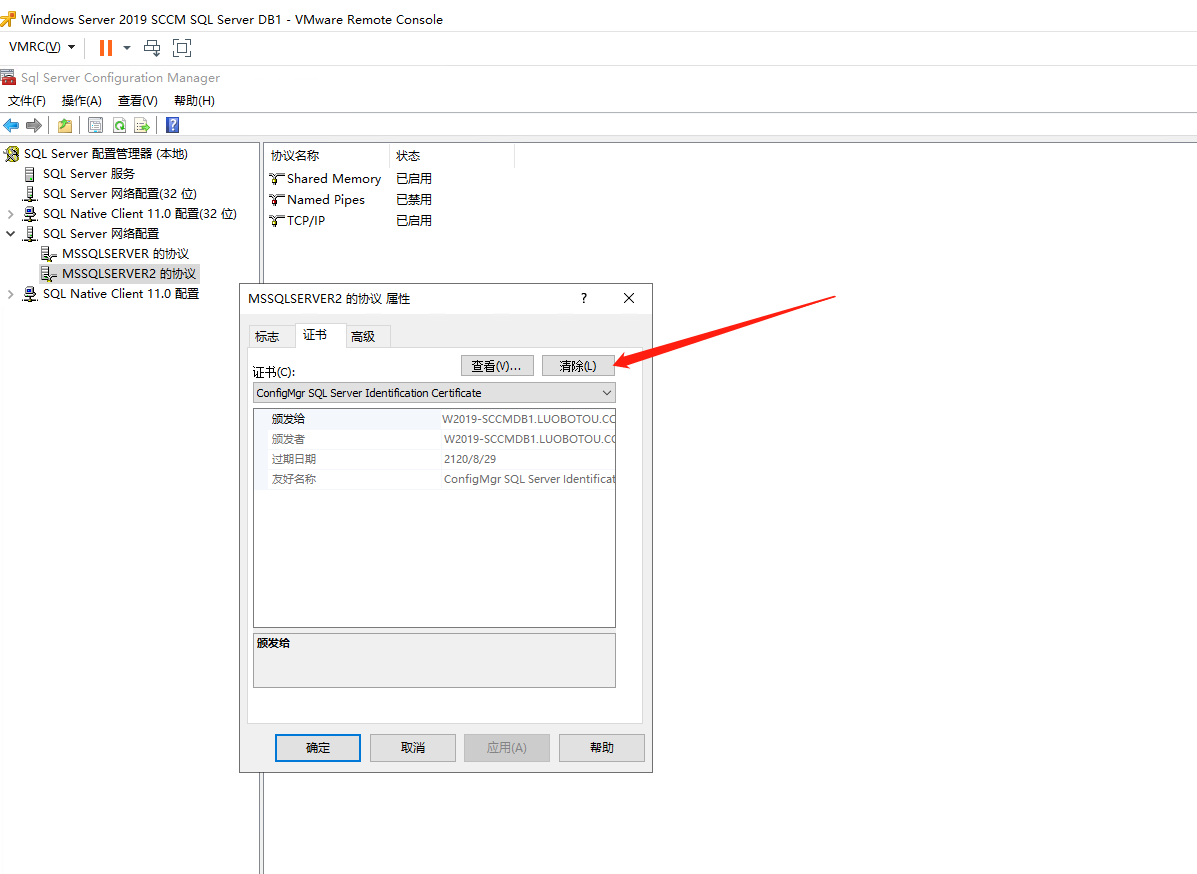This screenshot has height=874, width=1197.
Task: Close the MSSQLSERVER2 的协议 属性 dialog
Action: [x=629, y=298]
